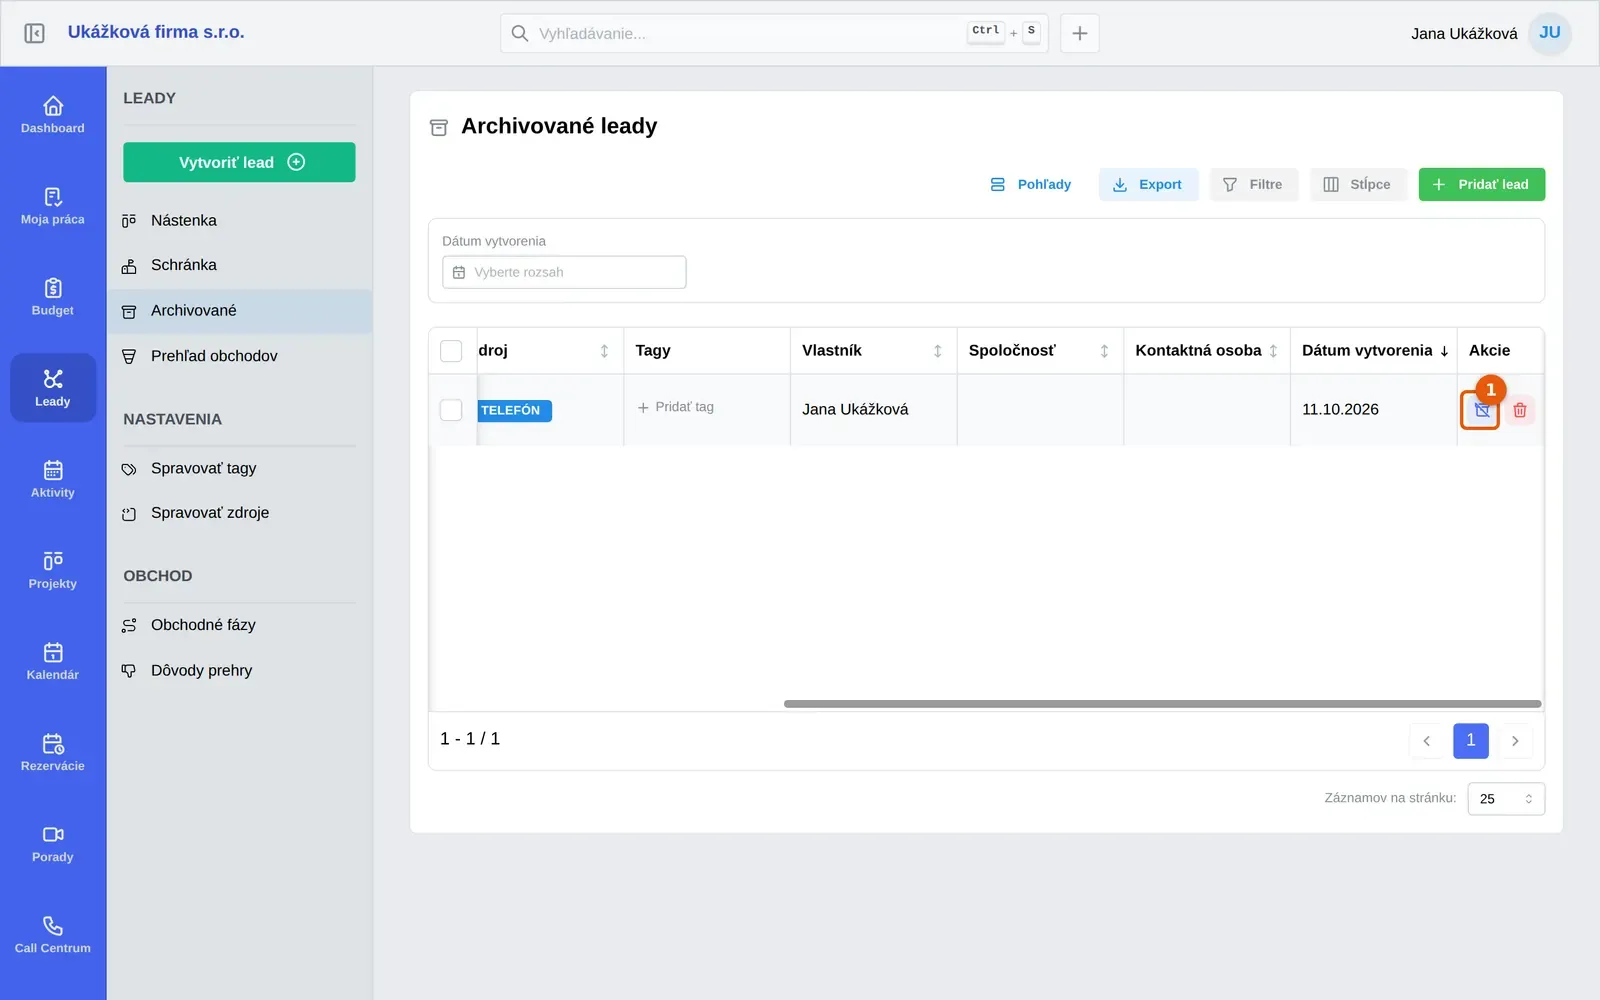Open the Budget module
Screen dimensions: 1600x1000
pyautogui.click(x=53, y=297)
